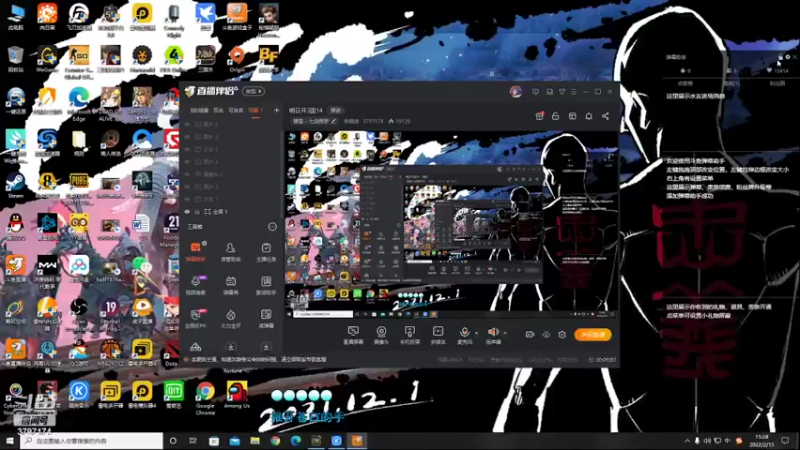Screen dimensions: 800x450
Task: Add a new scene with the plus button
Action: (277, 110)
